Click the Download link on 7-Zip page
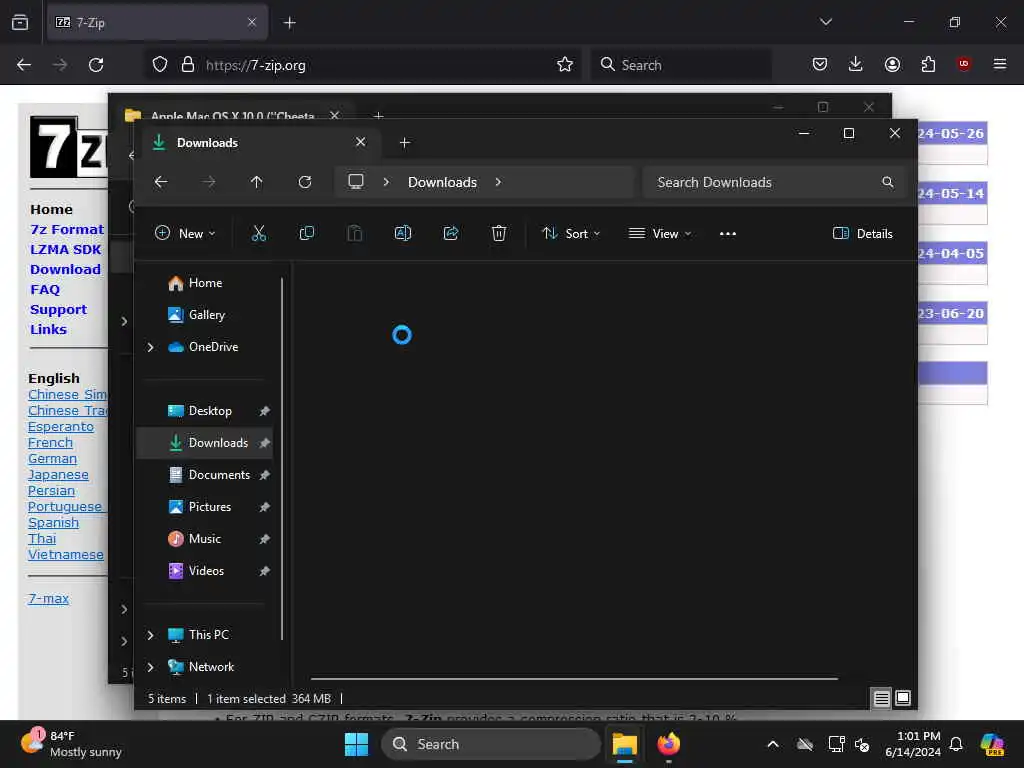Screen dimensions: 1024x768 click(65, 269)
